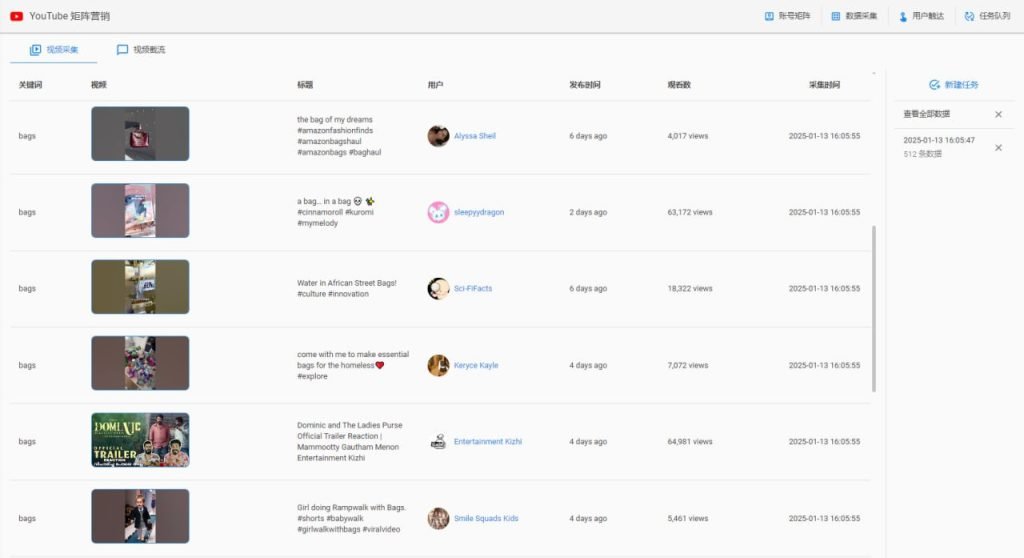Switch to the 视频截流 tab
This screenshot has width=1024, height=558.
pyautogui.click(x=141, y=50)
